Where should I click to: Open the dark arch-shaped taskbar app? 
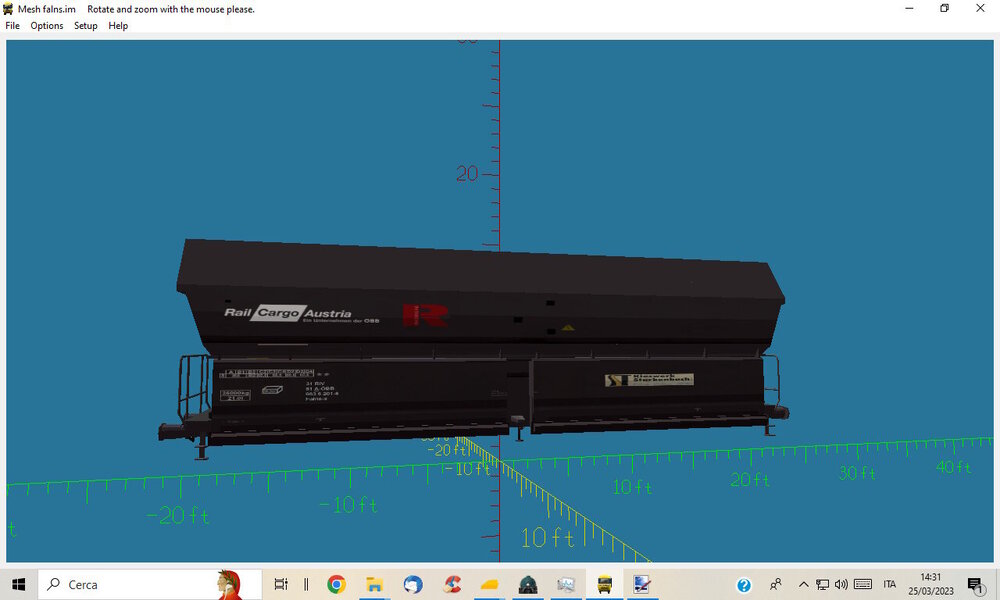coord(528,584)
